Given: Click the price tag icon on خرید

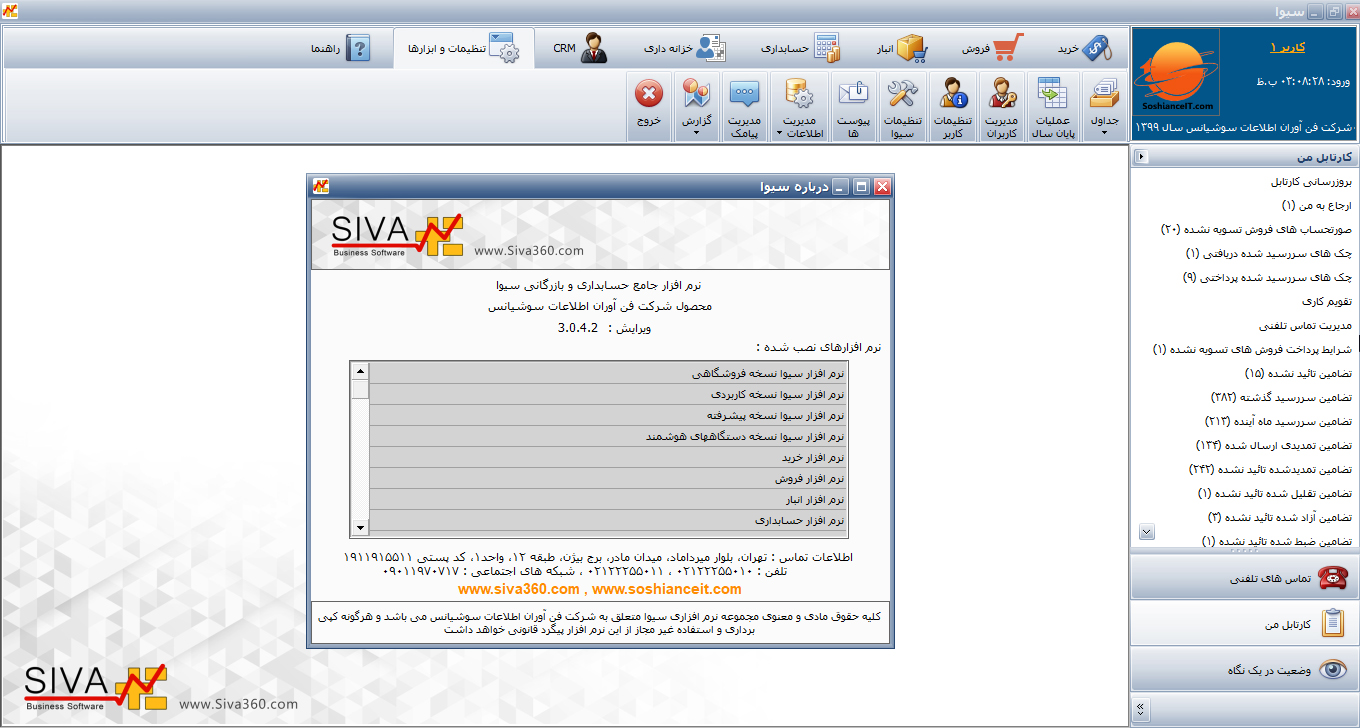Looking at the screenshot, I should 1098,48.
